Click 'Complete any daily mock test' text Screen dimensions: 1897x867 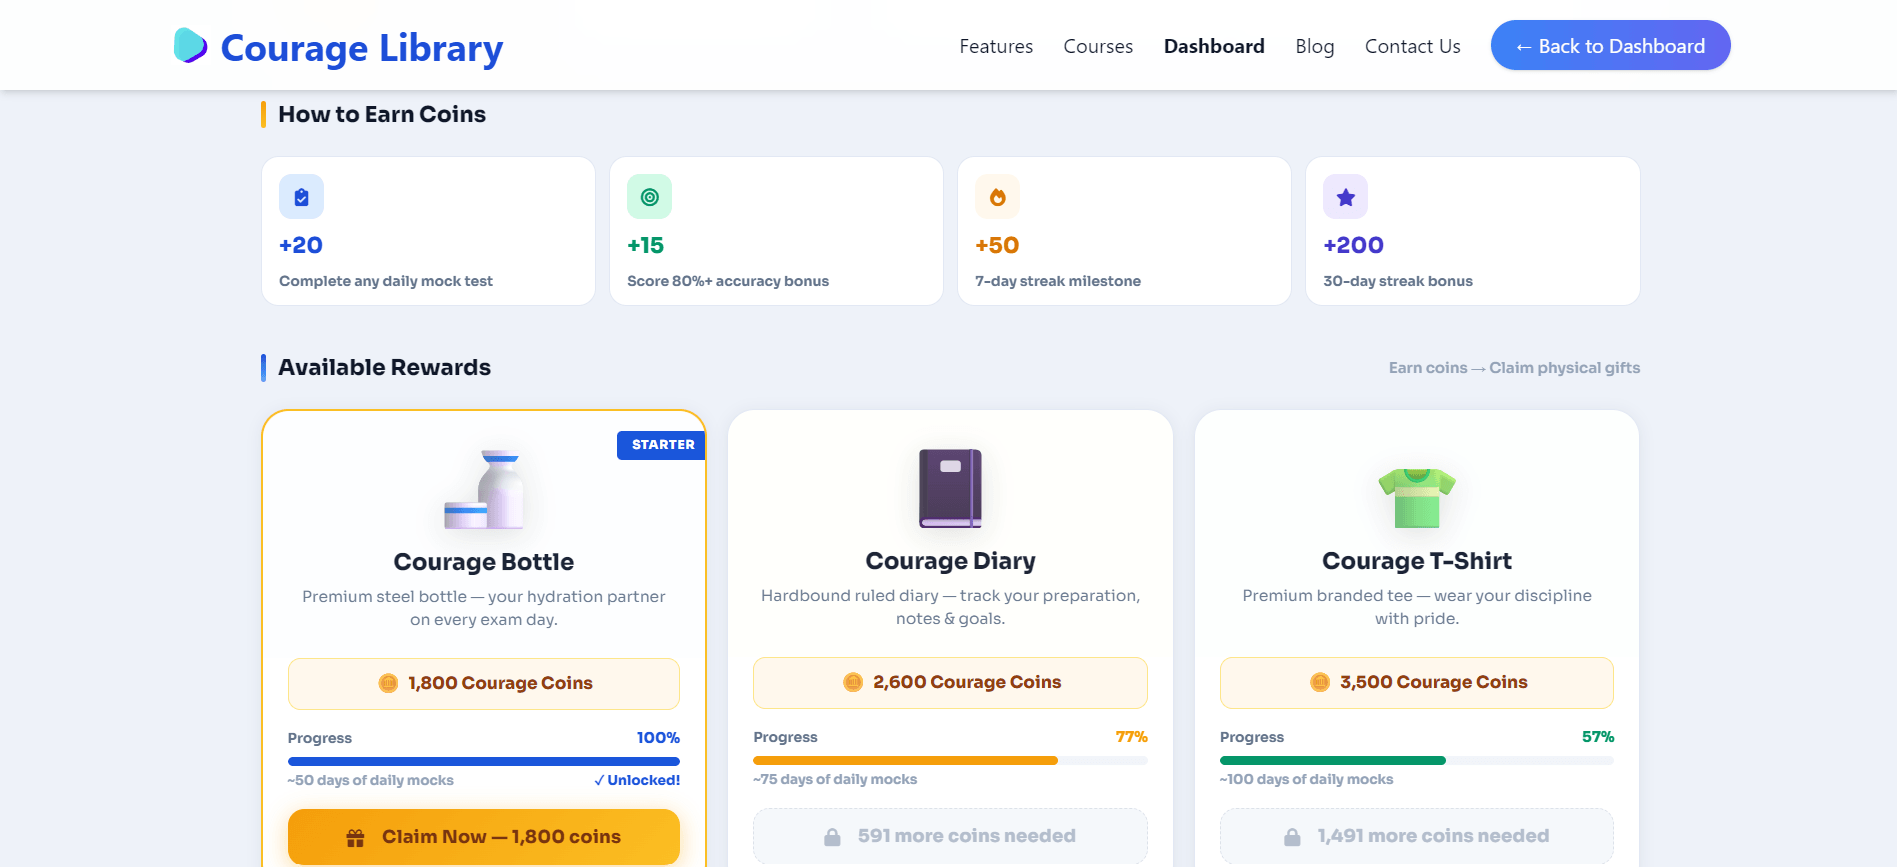click(x=386, y=281)
